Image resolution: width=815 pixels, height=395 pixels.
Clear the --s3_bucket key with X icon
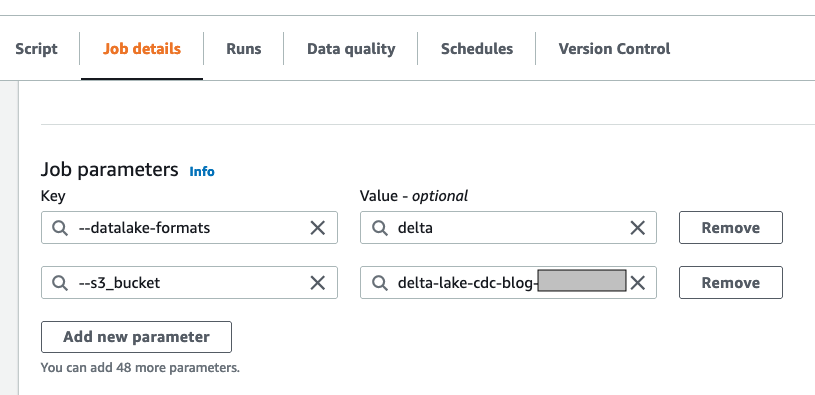coord(318,283)
